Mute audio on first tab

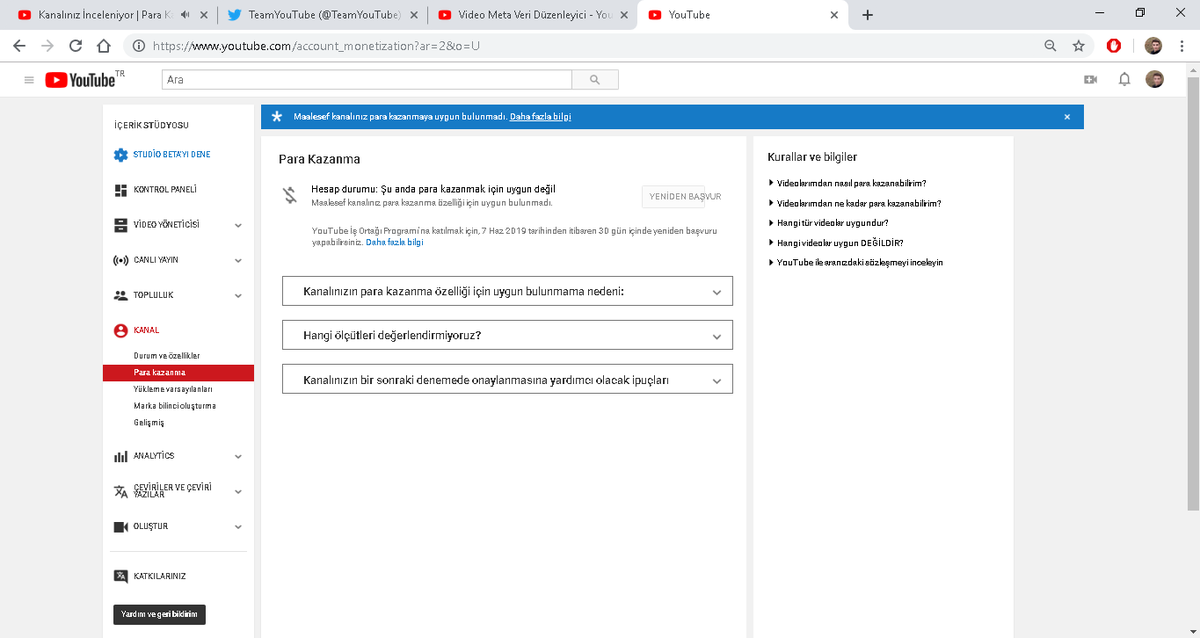(186, 15)
